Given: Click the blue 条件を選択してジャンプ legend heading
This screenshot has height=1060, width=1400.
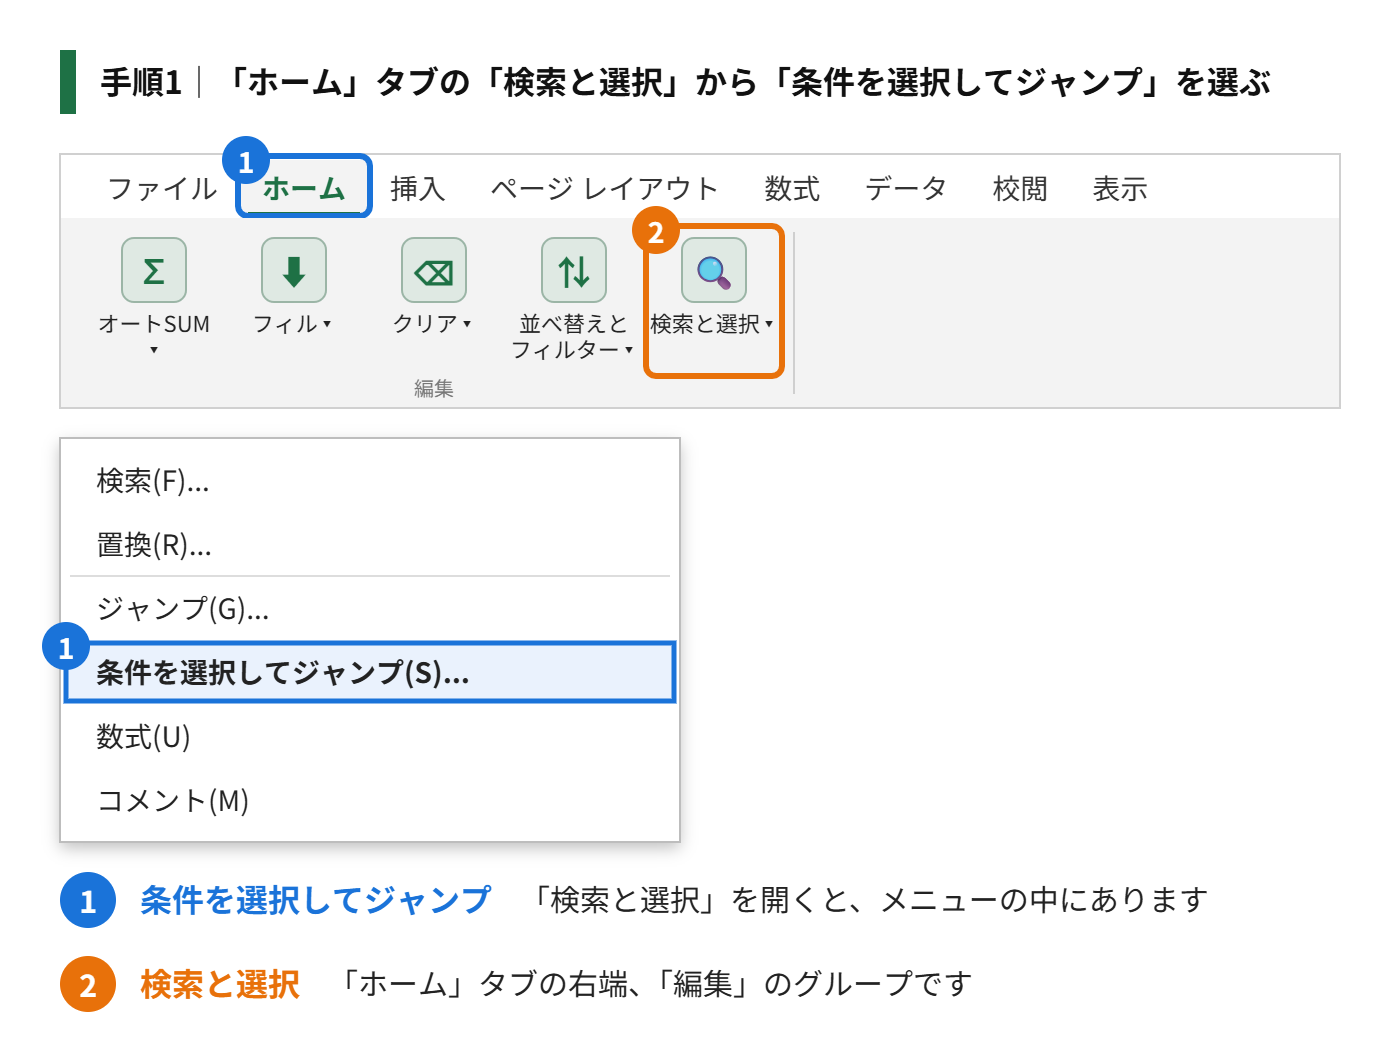Looking at the screenshot, I should click(x=315, y=900).
